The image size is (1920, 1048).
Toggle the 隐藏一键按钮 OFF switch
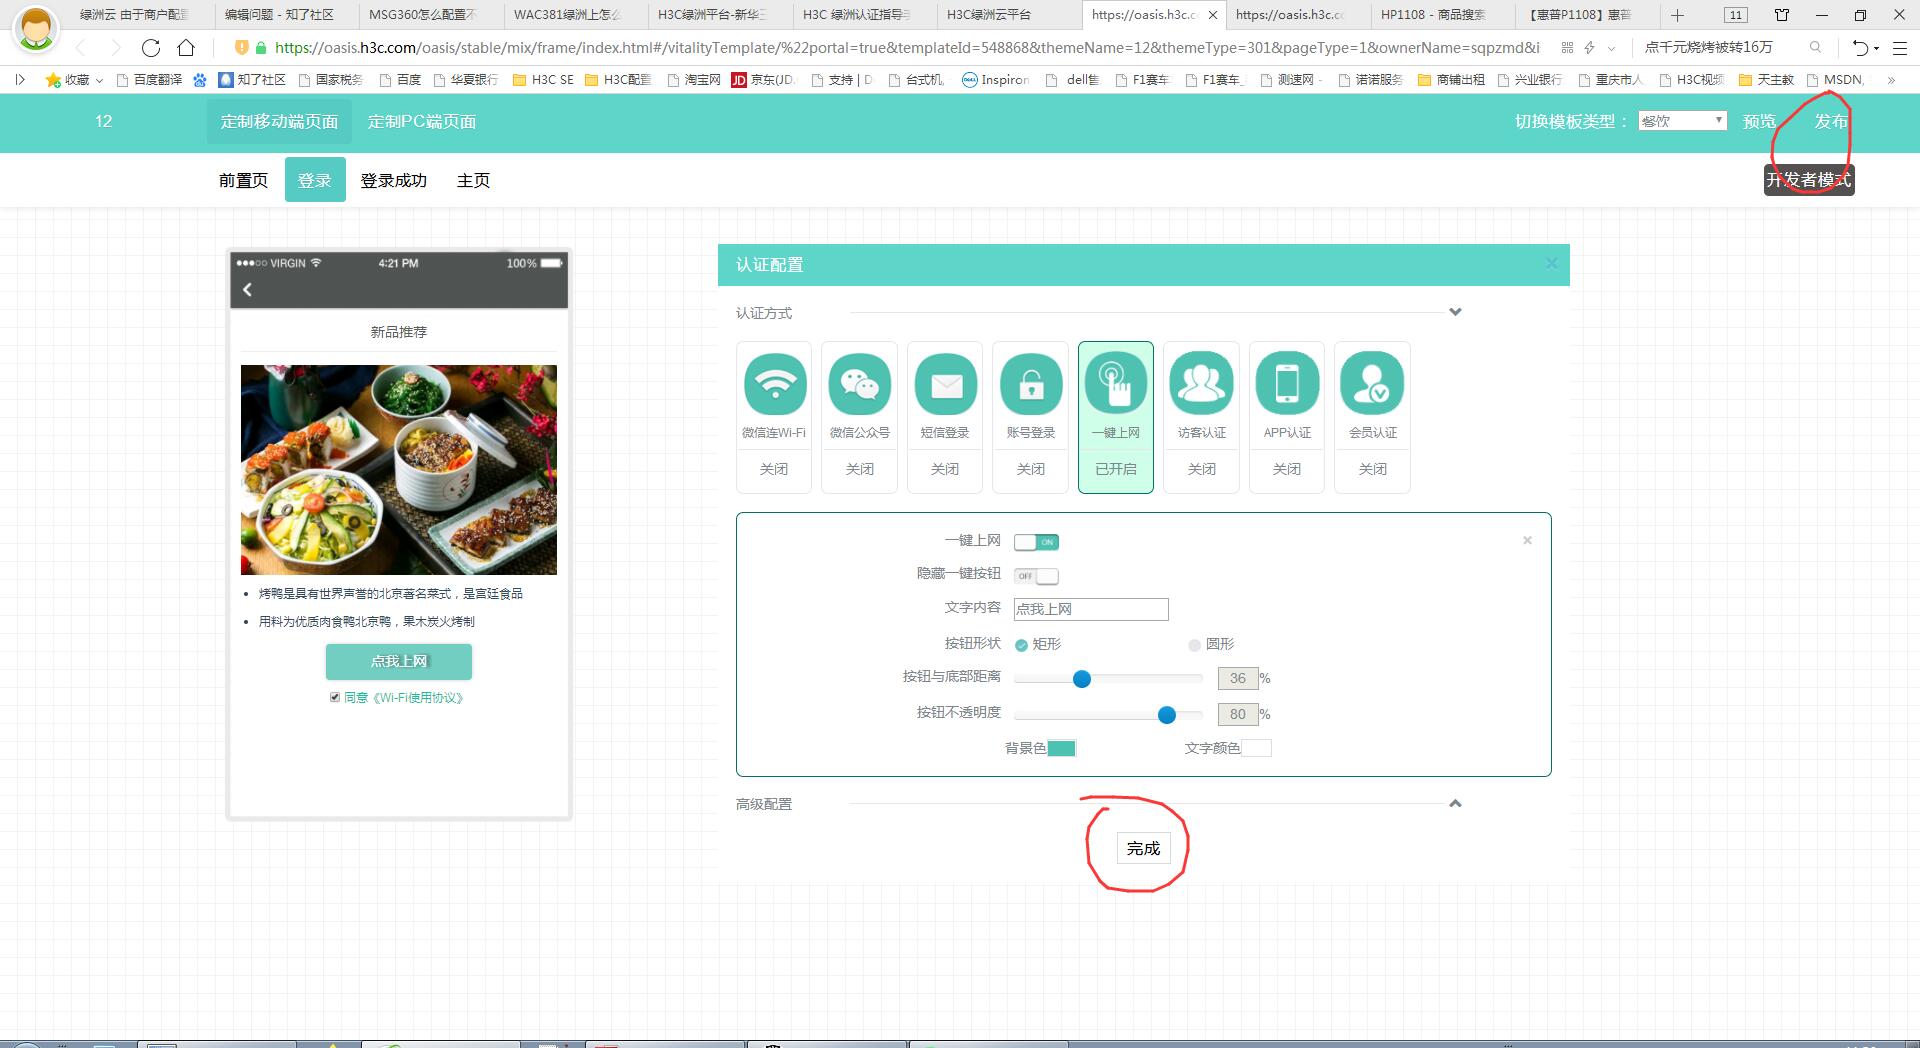1036,576
